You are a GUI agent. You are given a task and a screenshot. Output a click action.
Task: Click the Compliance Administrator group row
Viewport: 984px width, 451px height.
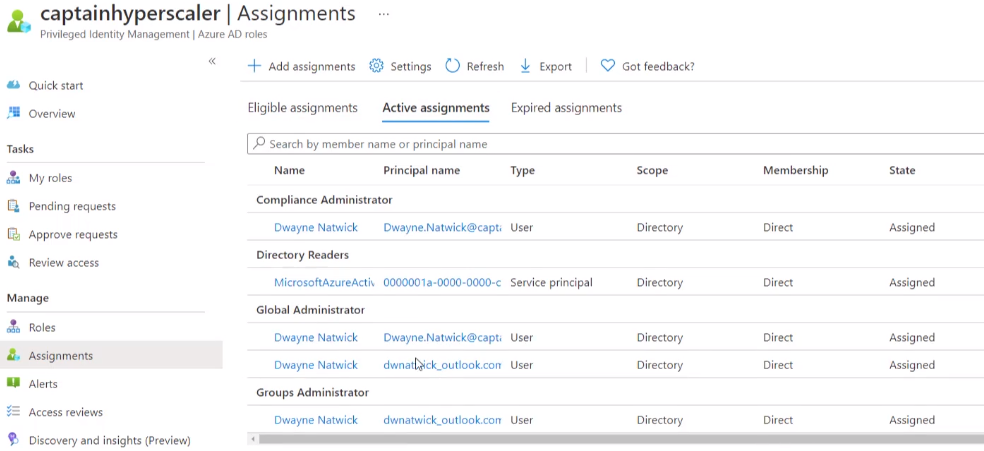[616, 199]
